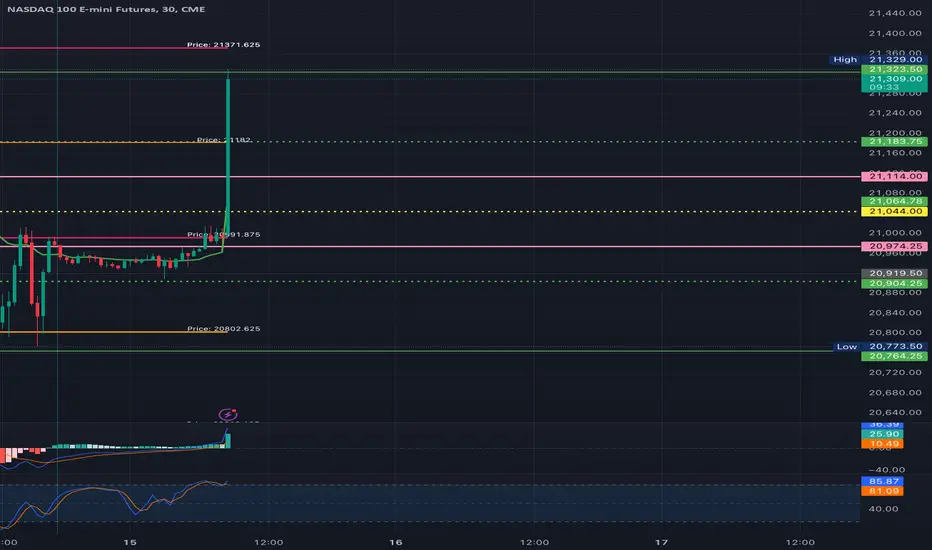This screenshot has width=932, height=550.
Task: Click the date label 17 on time axis
Action: [661, 542]
